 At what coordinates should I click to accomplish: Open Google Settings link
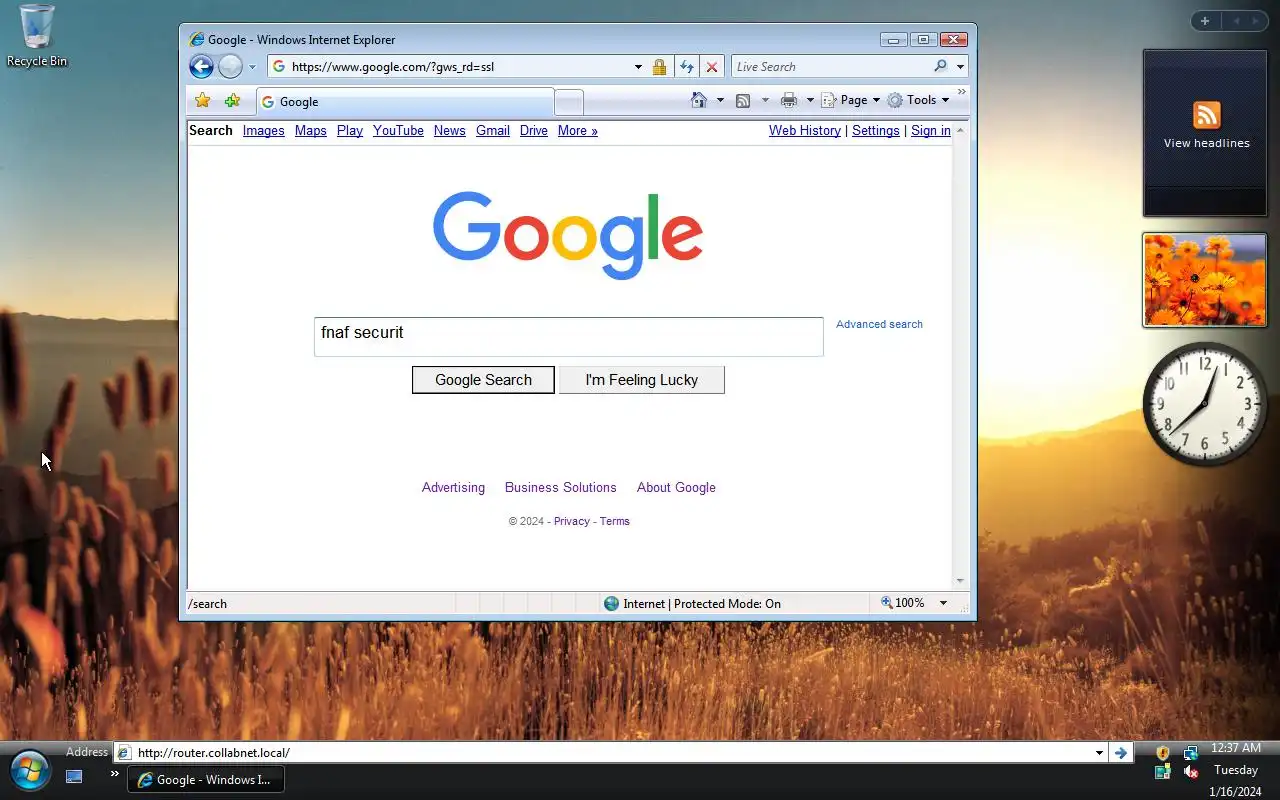tap(876, 131)
